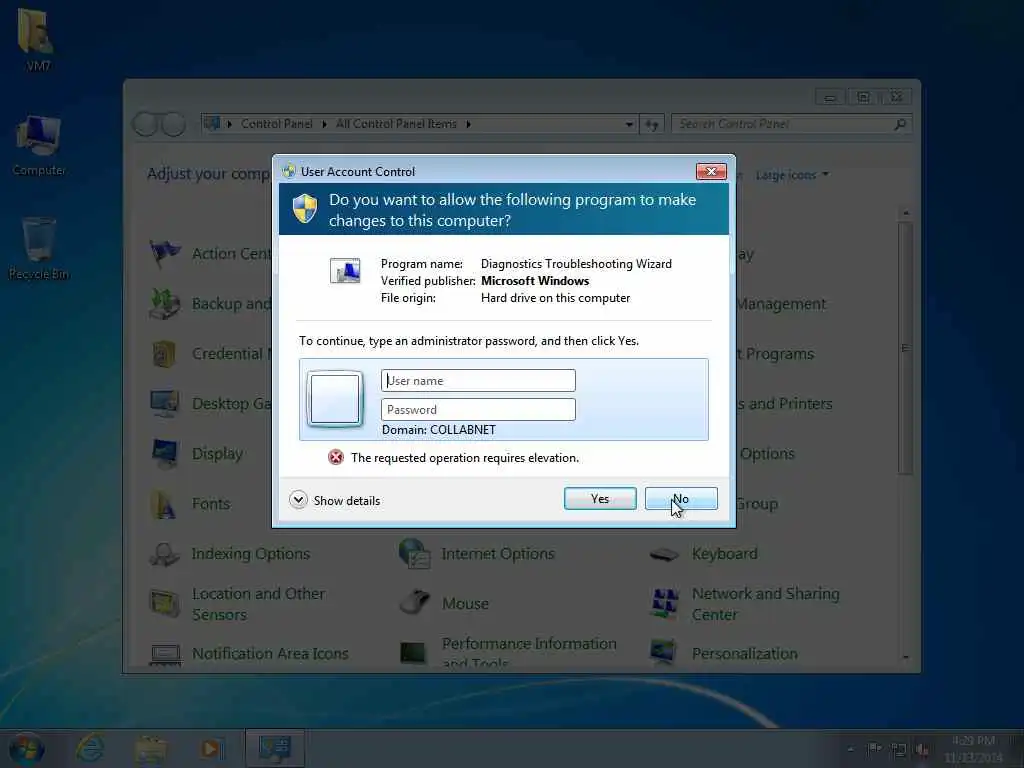Image resolution: width=1024 pixels, height=768 pixels.
Task: Focus the User name field
Action: tap(478, 381)
